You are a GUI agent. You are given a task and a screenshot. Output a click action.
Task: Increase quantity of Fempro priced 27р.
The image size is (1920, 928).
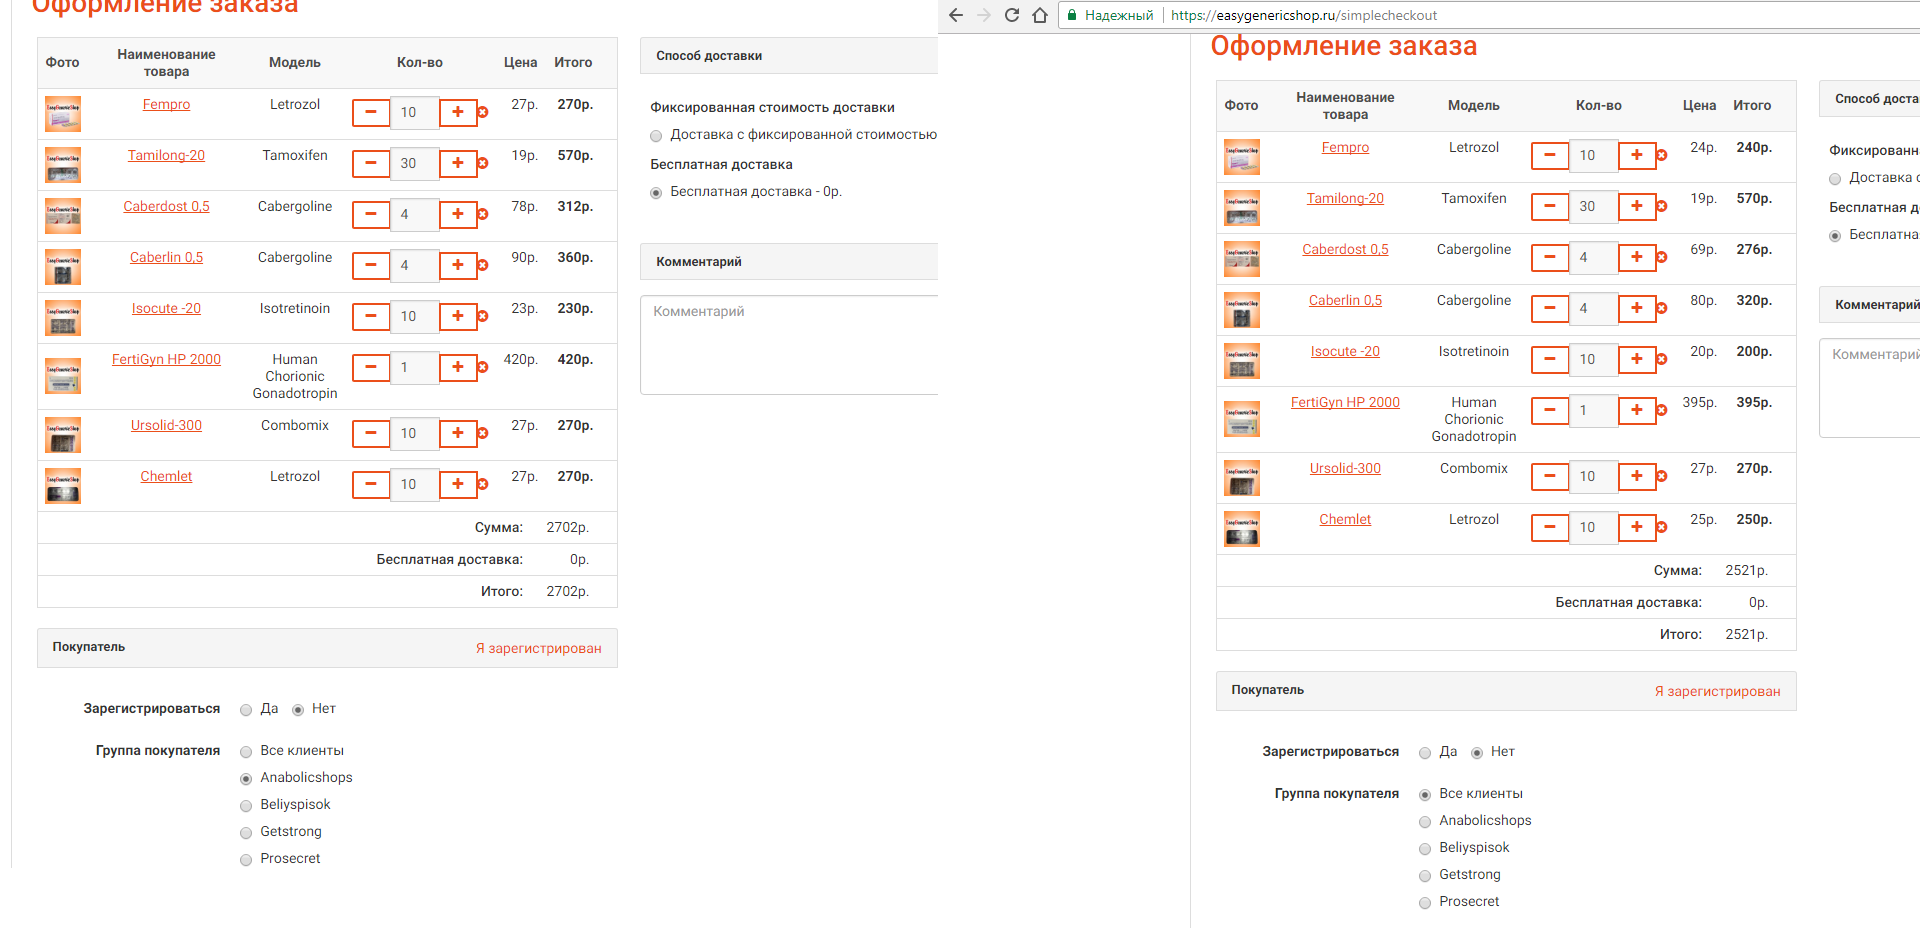[x=458, y=112]
